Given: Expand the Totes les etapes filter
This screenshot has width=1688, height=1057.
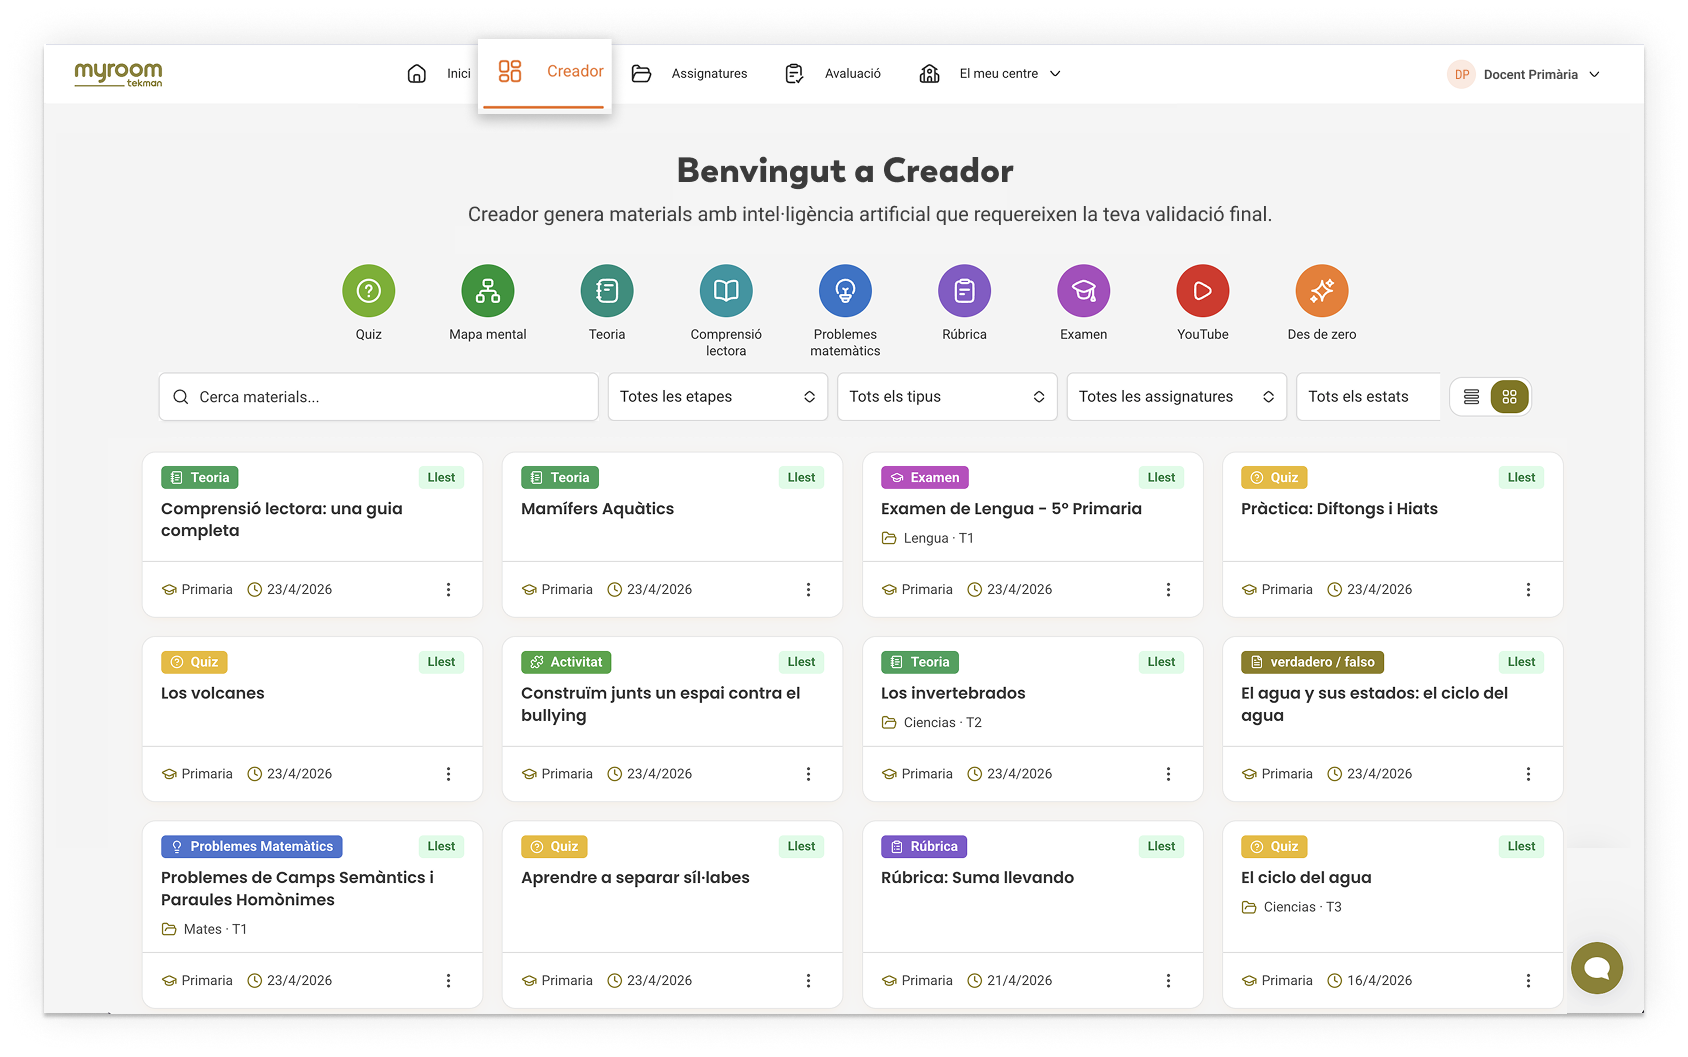Looking at the screenshot, I should pos(717,397).
